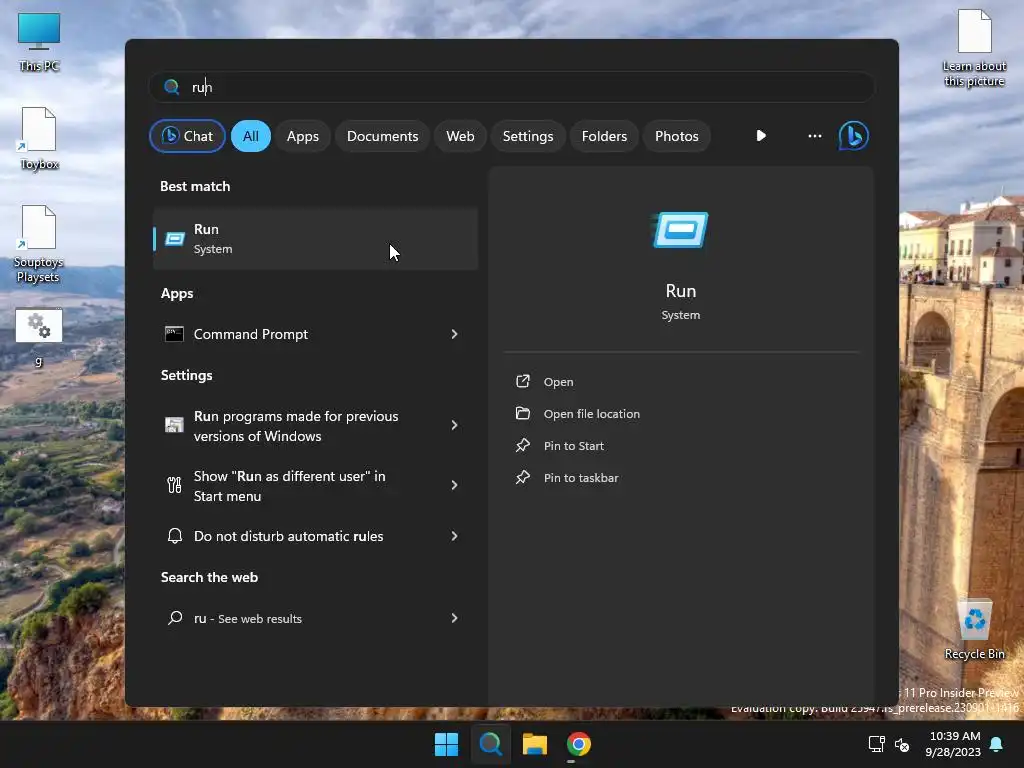1024x768 pixels.
Task: Click compatibility troubleshooter settings icon
Action: pos(174,425)
